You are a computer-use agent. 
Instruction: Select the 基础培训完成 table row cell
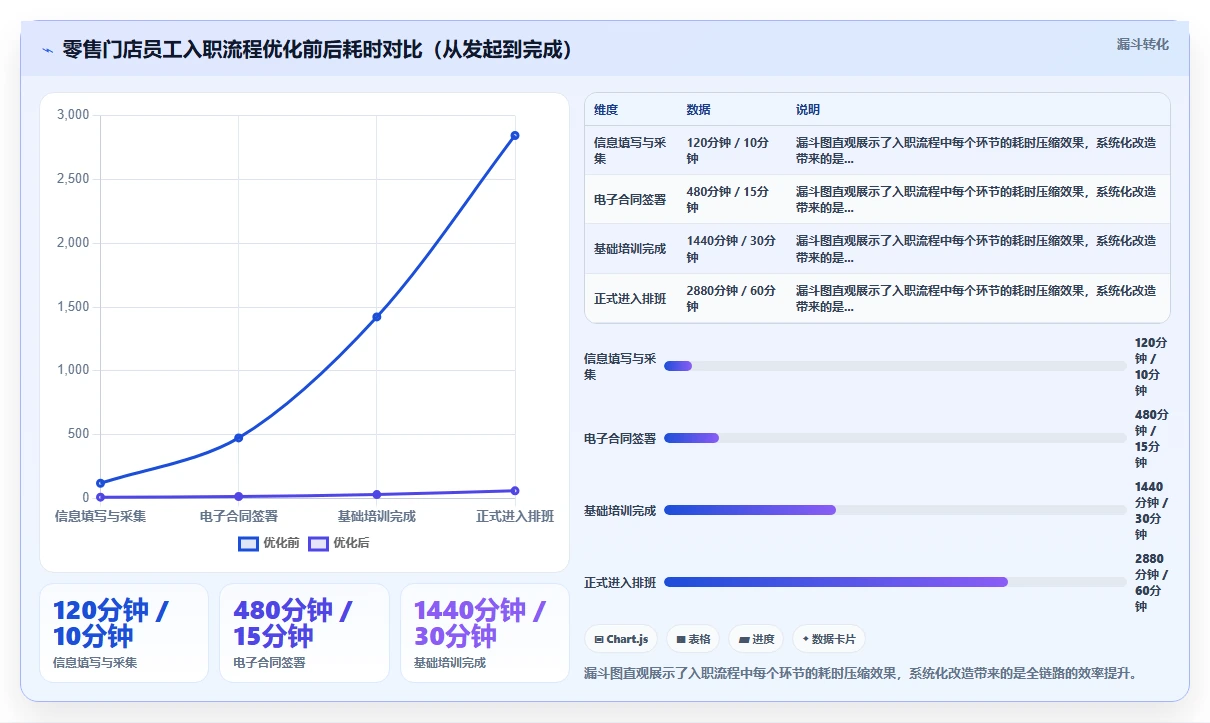tap(630, 249)
